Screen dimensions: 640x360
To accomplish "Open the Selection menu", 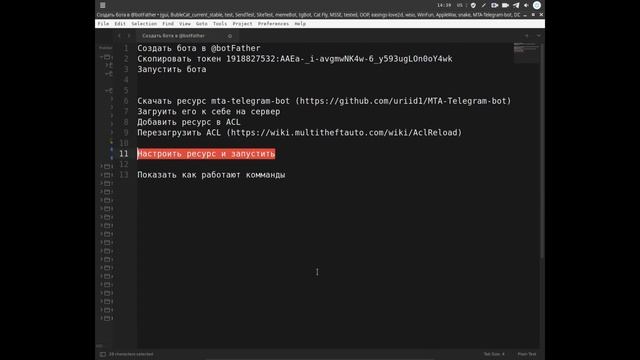I will tap(144, 24).
